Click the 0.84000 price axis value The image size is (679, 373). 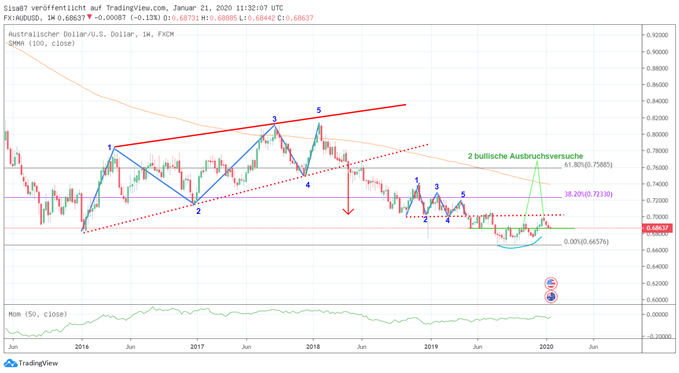point(657,101)
